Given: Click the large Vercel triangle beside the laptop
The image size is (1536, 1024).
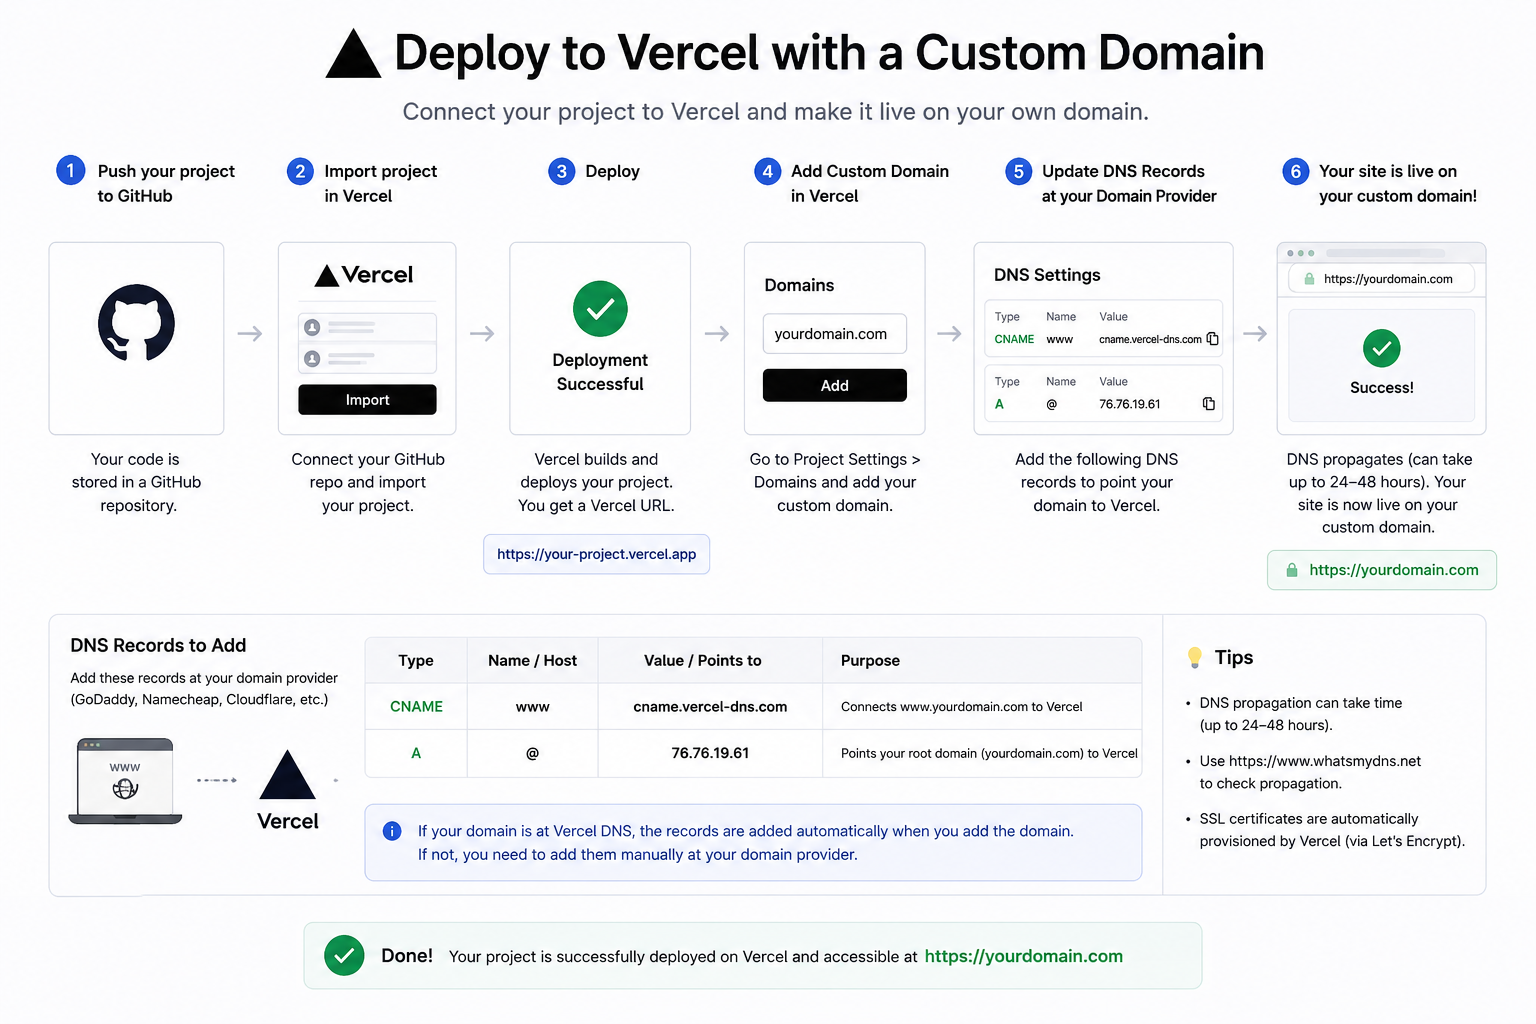Looking at the screenshot, I should [x=287, y=775].
